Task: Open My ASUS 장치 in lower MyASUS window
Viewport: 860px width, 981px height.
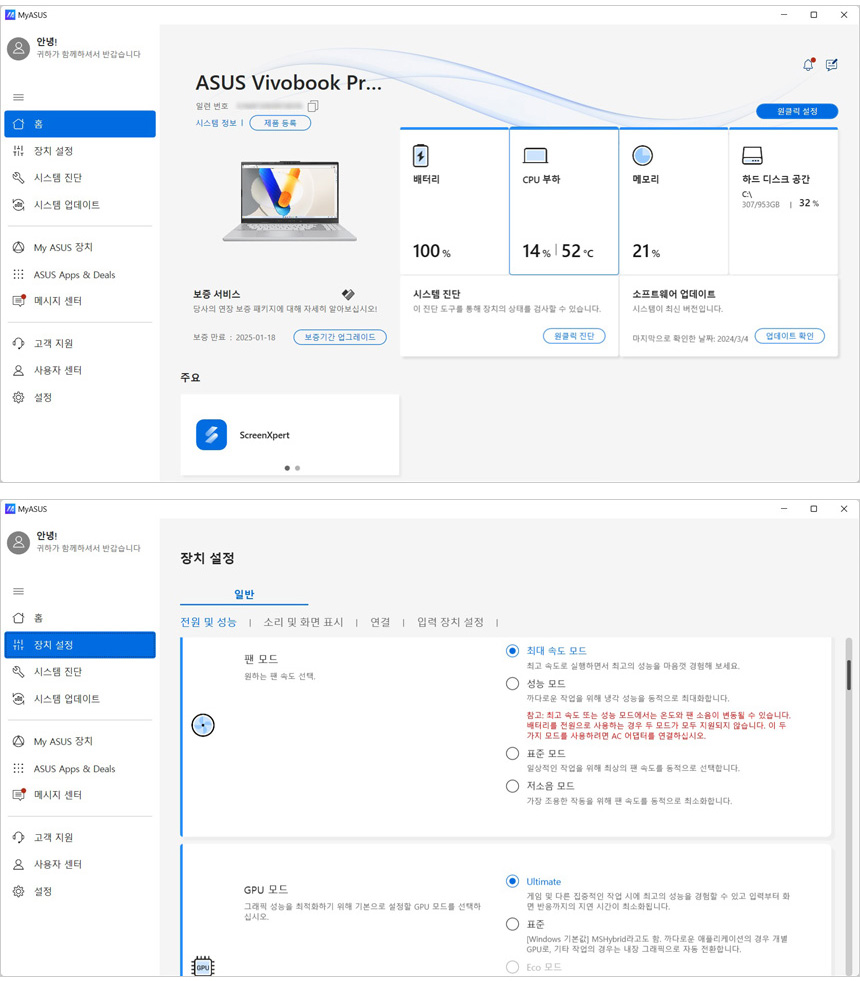Action: 80,741
